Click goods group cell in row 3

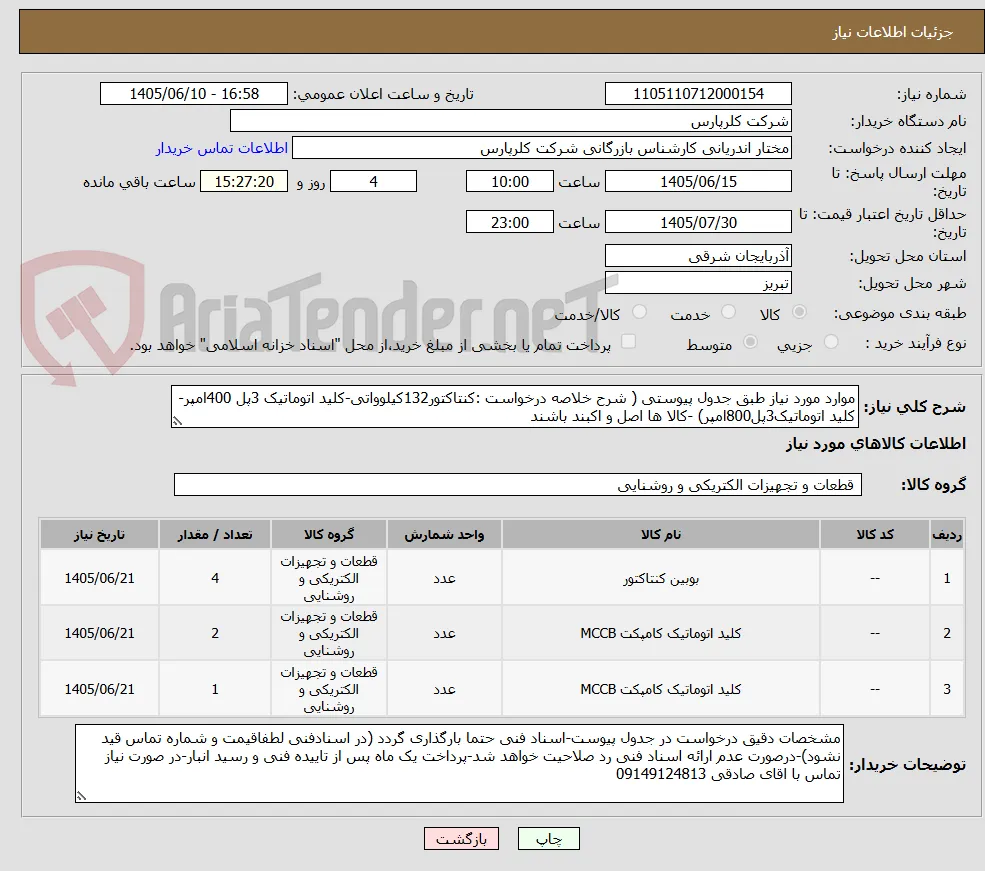click(329, 689)
